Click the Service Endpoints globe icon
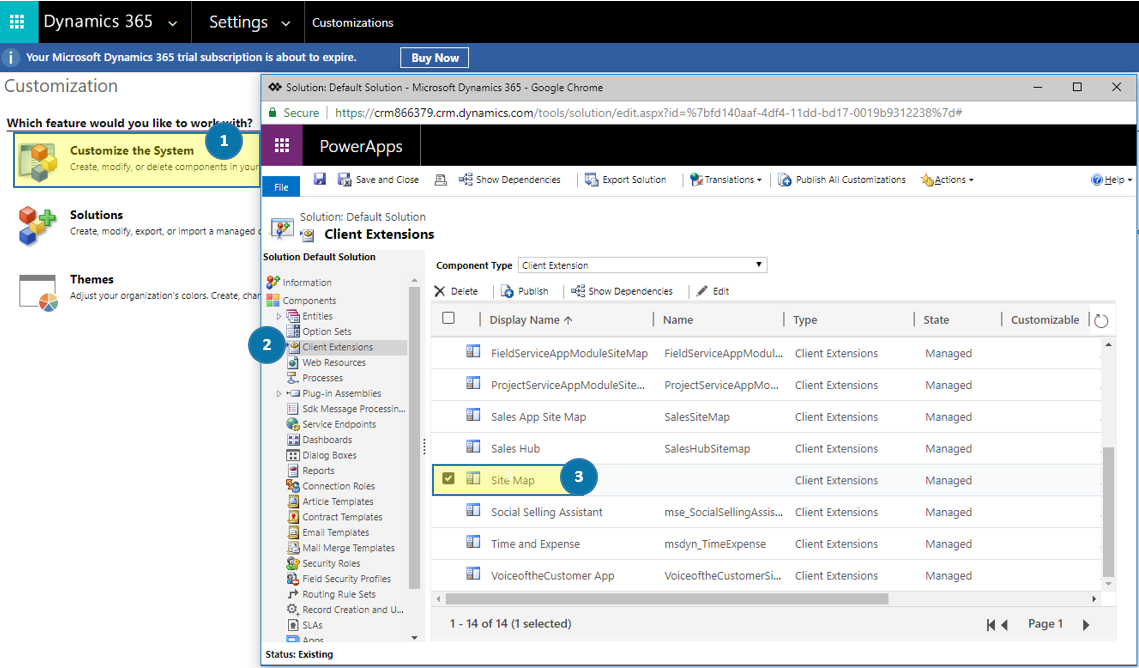The height and width of the screenshot is (668, 1139). coord(293,424)
